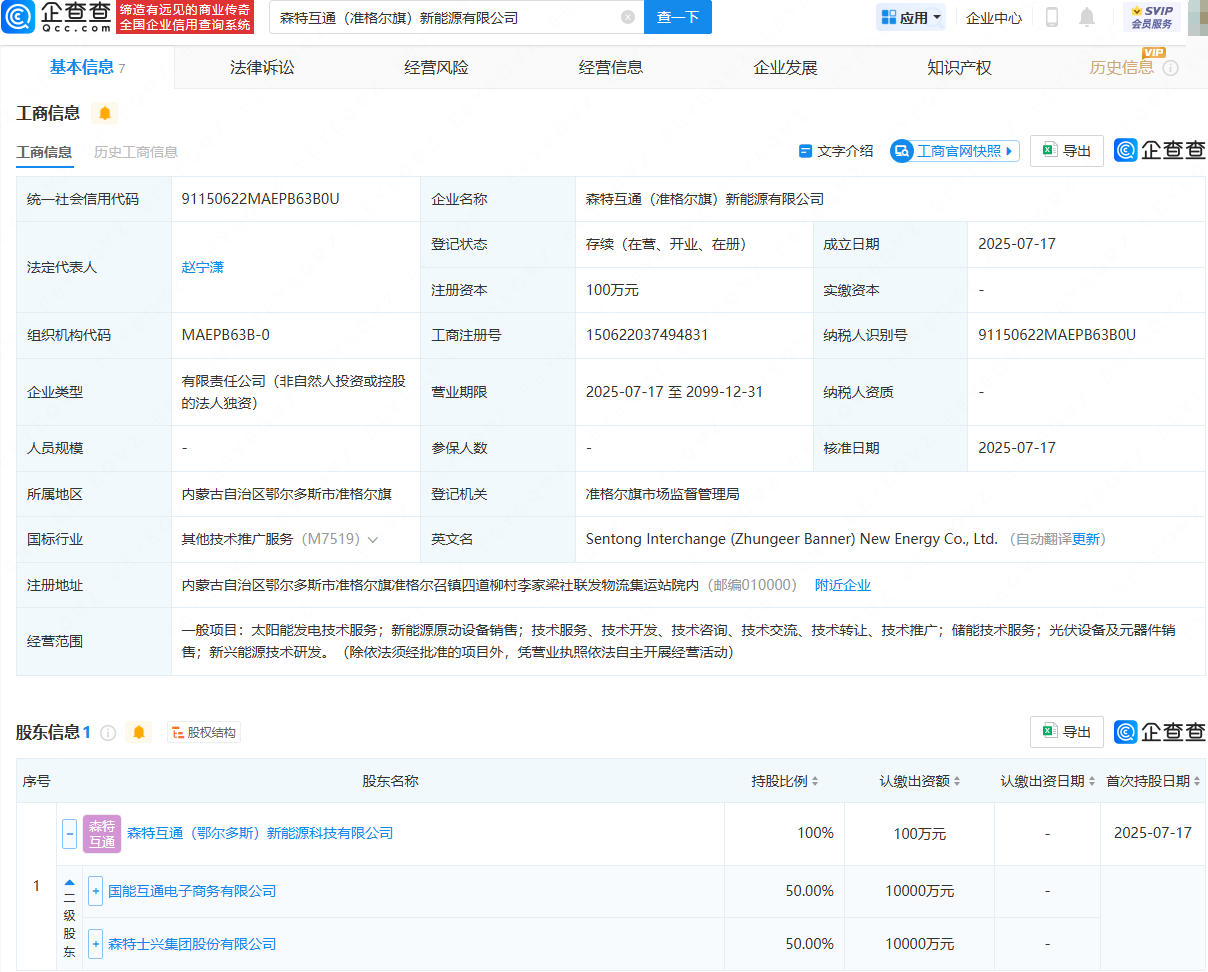
Task: Expand 国能互通电子商务有限公司 shareholder details
Action: tap(95, 889)
